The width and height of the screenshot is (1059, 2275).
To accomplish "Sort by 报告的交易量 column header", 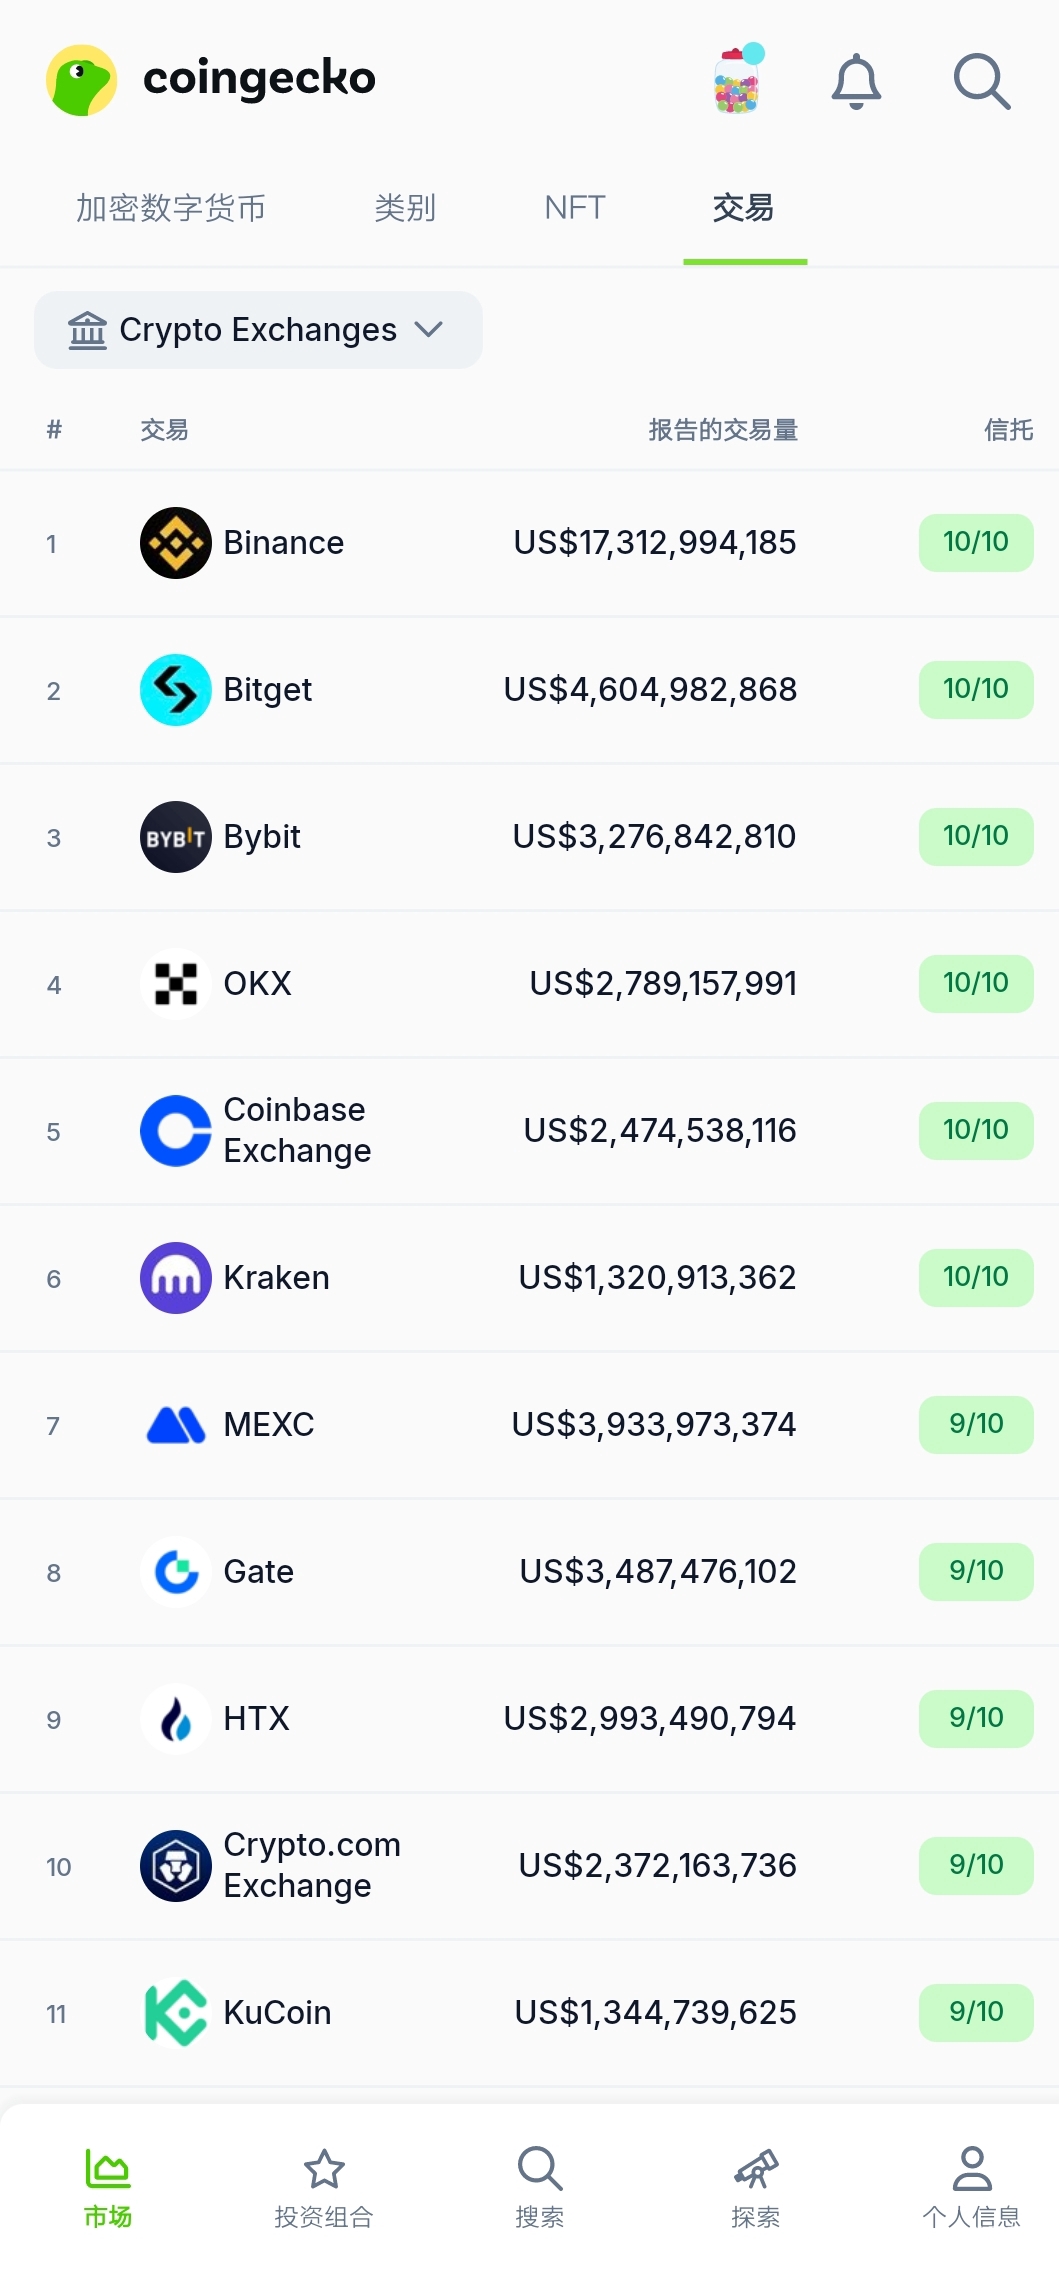I will tap(723, 430).
